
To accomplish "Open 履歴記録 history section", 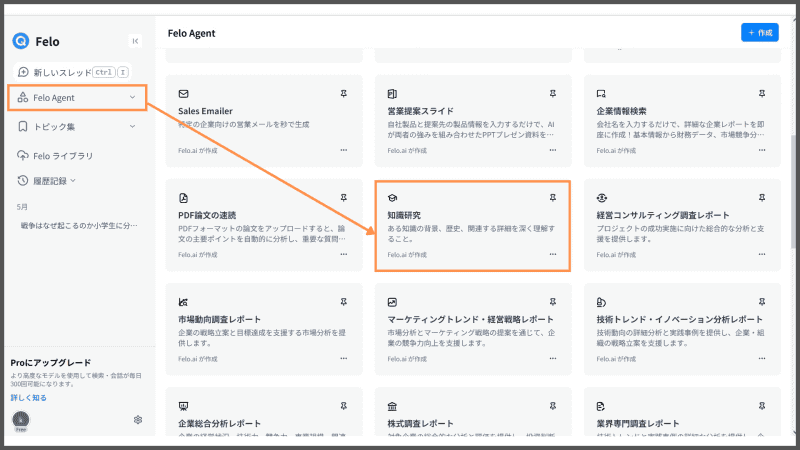I will pos(46,181).
